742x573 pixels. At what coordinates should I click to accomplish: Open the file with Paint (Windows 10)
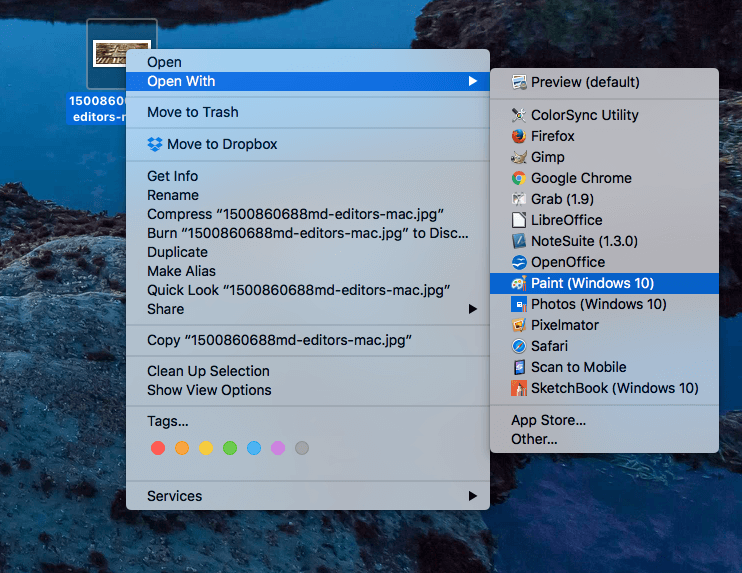coord(604,283)
